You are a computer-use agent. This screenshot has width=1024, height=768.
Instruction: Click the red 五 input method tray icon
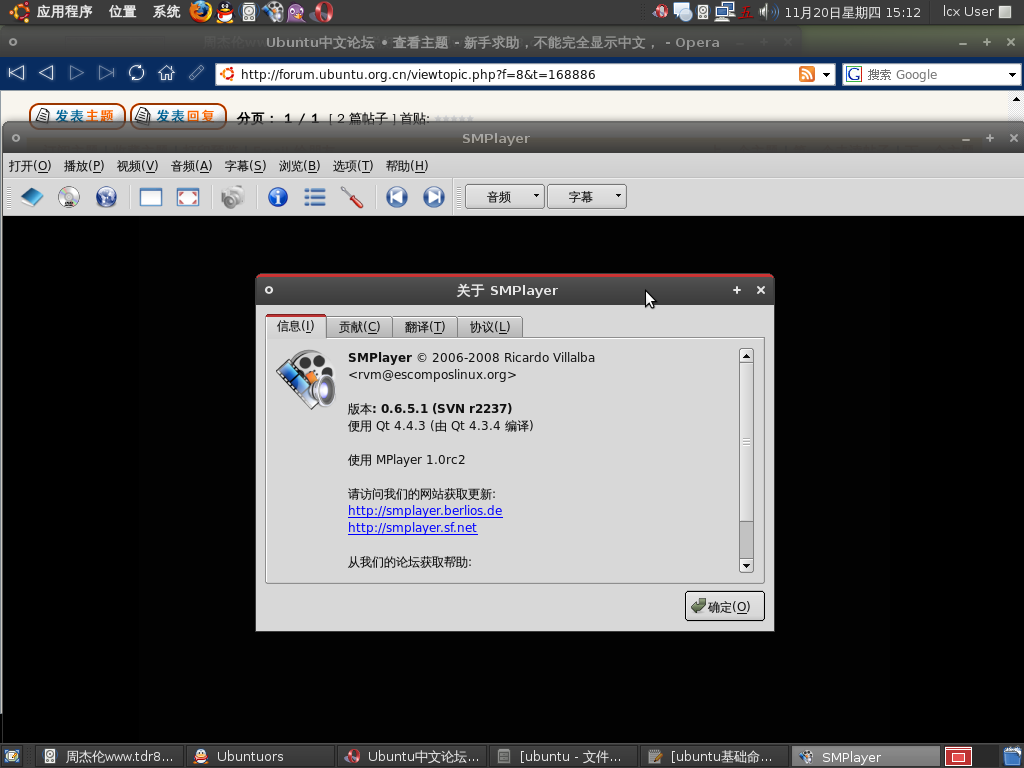click(x=745, y=12)
